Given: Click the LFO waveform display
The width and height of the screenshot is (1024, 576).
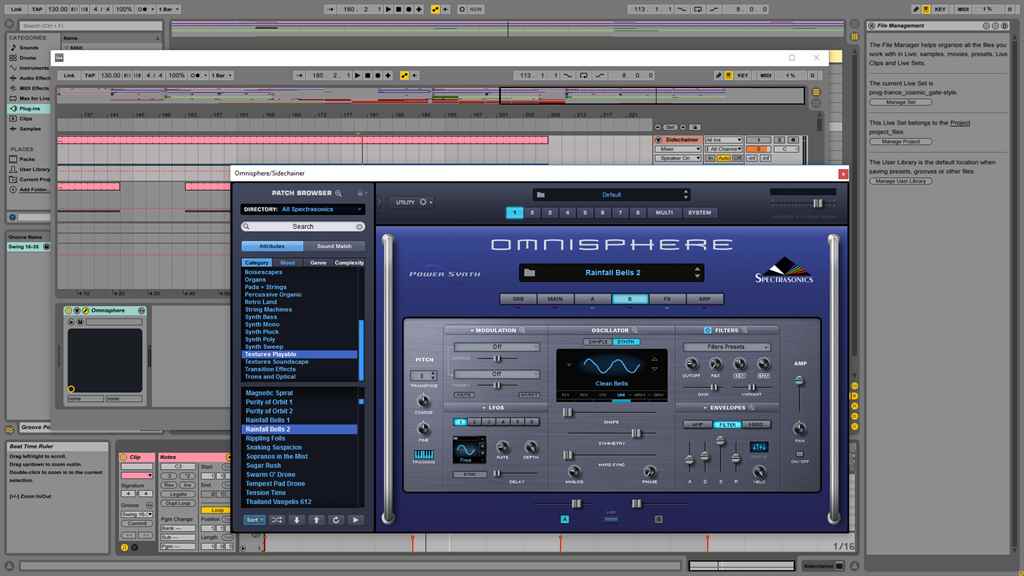Looking at the screenshot, I should (x=469, y=450).
